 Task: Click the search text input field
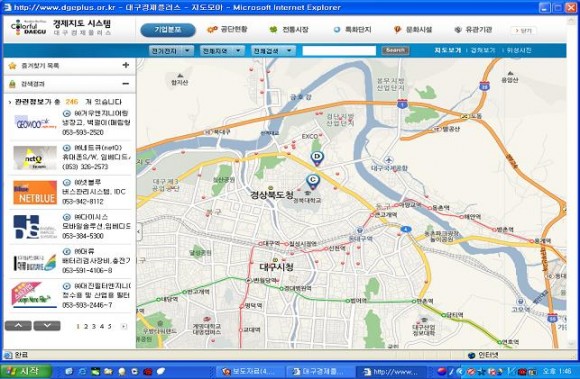(x=339, y=51)
